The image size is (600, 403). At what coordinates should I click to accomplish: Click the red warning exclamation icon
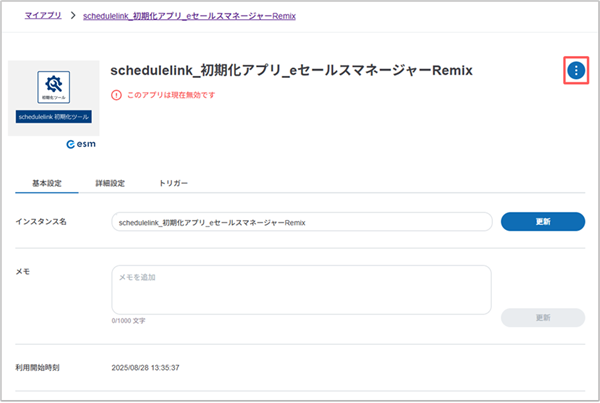click(116, 95)
